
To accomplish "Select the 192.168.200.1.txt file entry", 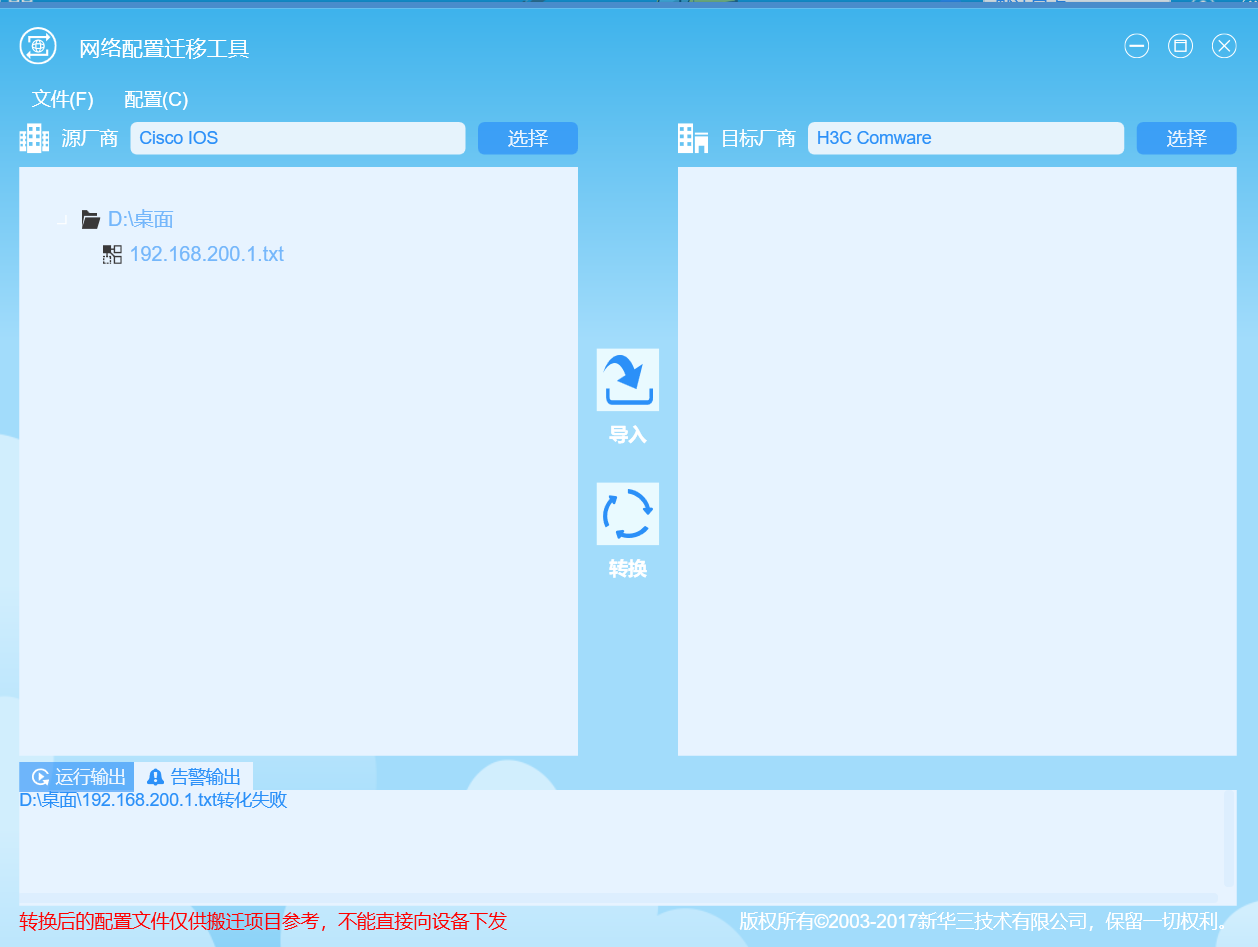I will tap(207, 254).
